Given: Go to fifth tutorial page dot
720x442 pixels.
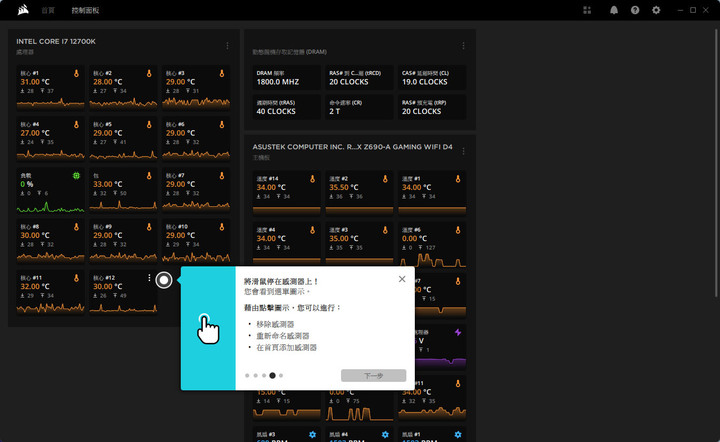Looking at the screenshot, I should 281,375.
